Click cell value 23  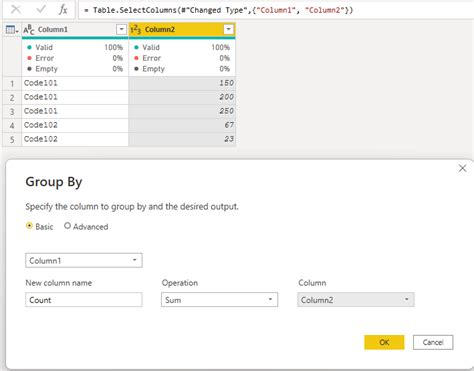182,139
